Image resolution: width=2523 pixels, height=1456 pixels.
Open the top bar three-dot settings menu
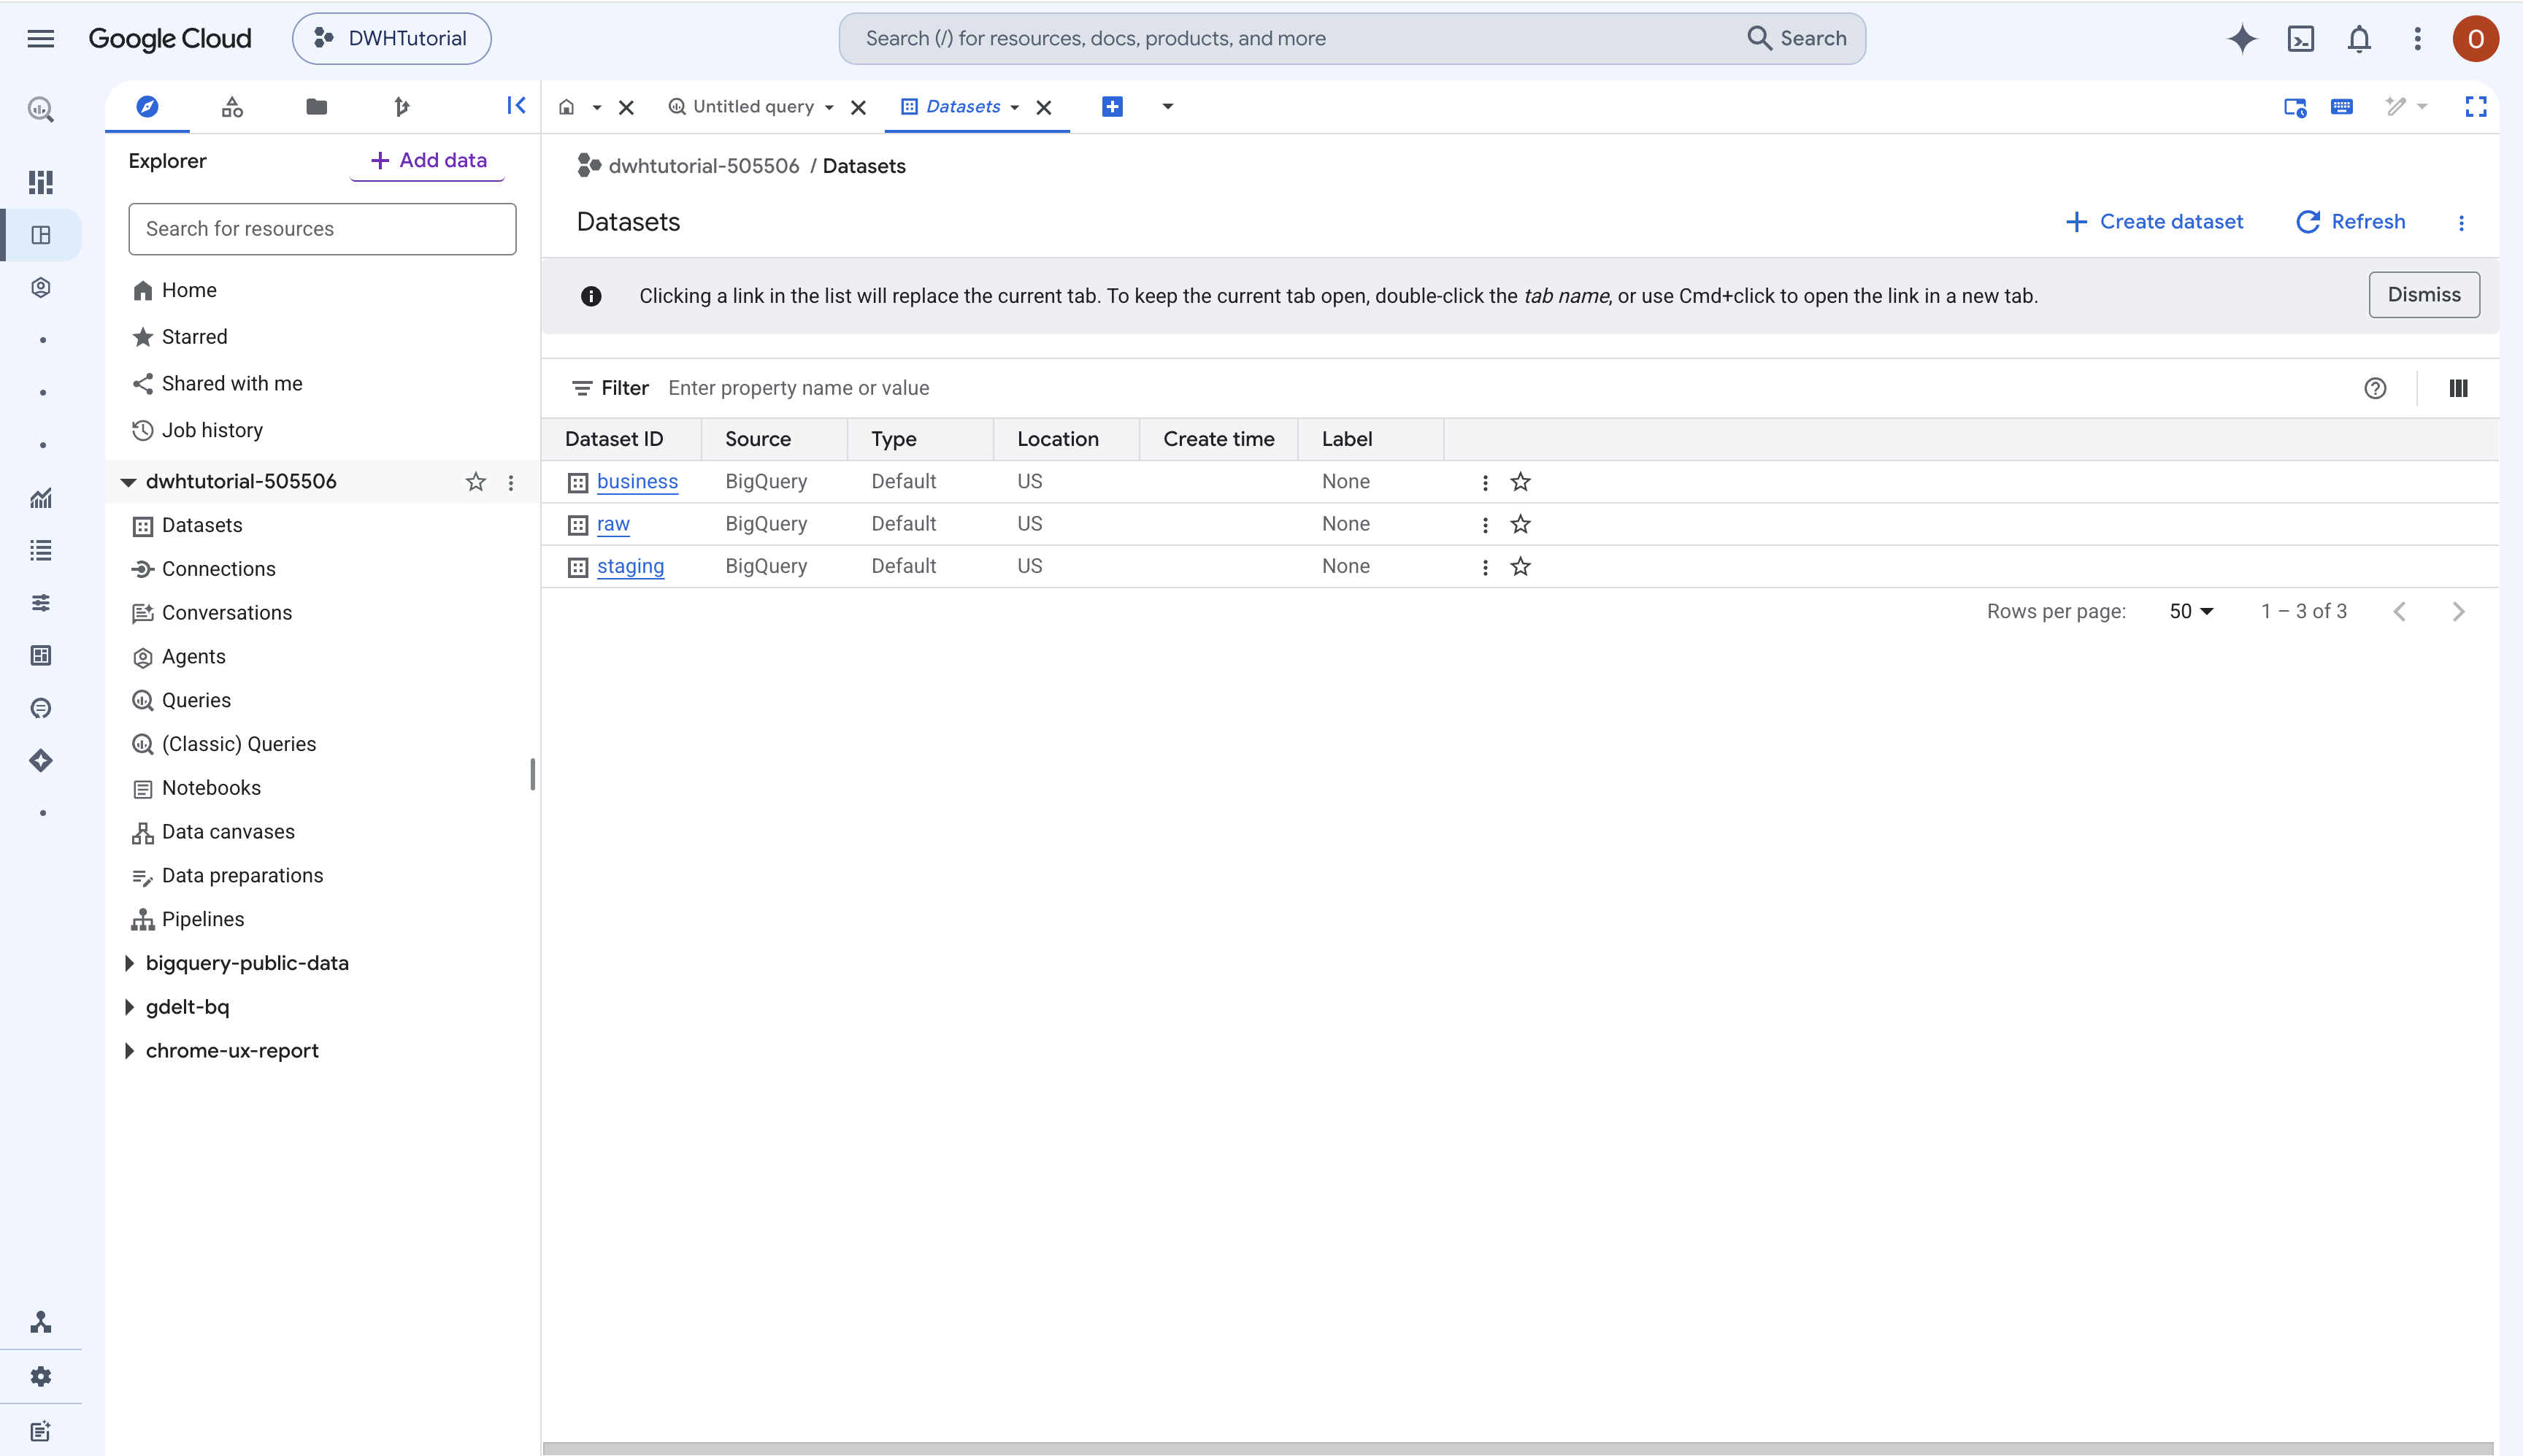[2418, 38]
